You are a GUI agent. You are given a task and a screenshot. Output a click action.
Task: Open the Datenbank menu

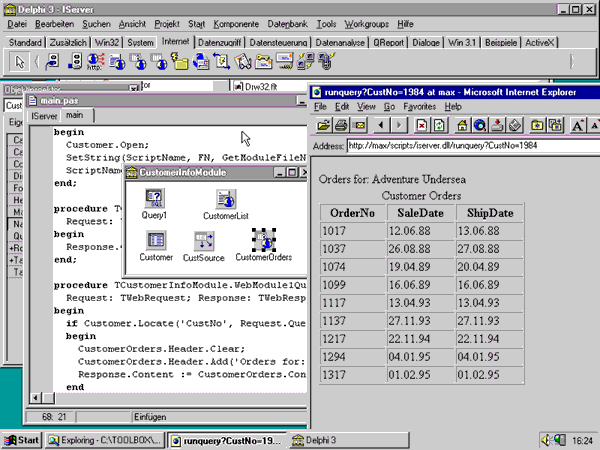tap(287, 24)
